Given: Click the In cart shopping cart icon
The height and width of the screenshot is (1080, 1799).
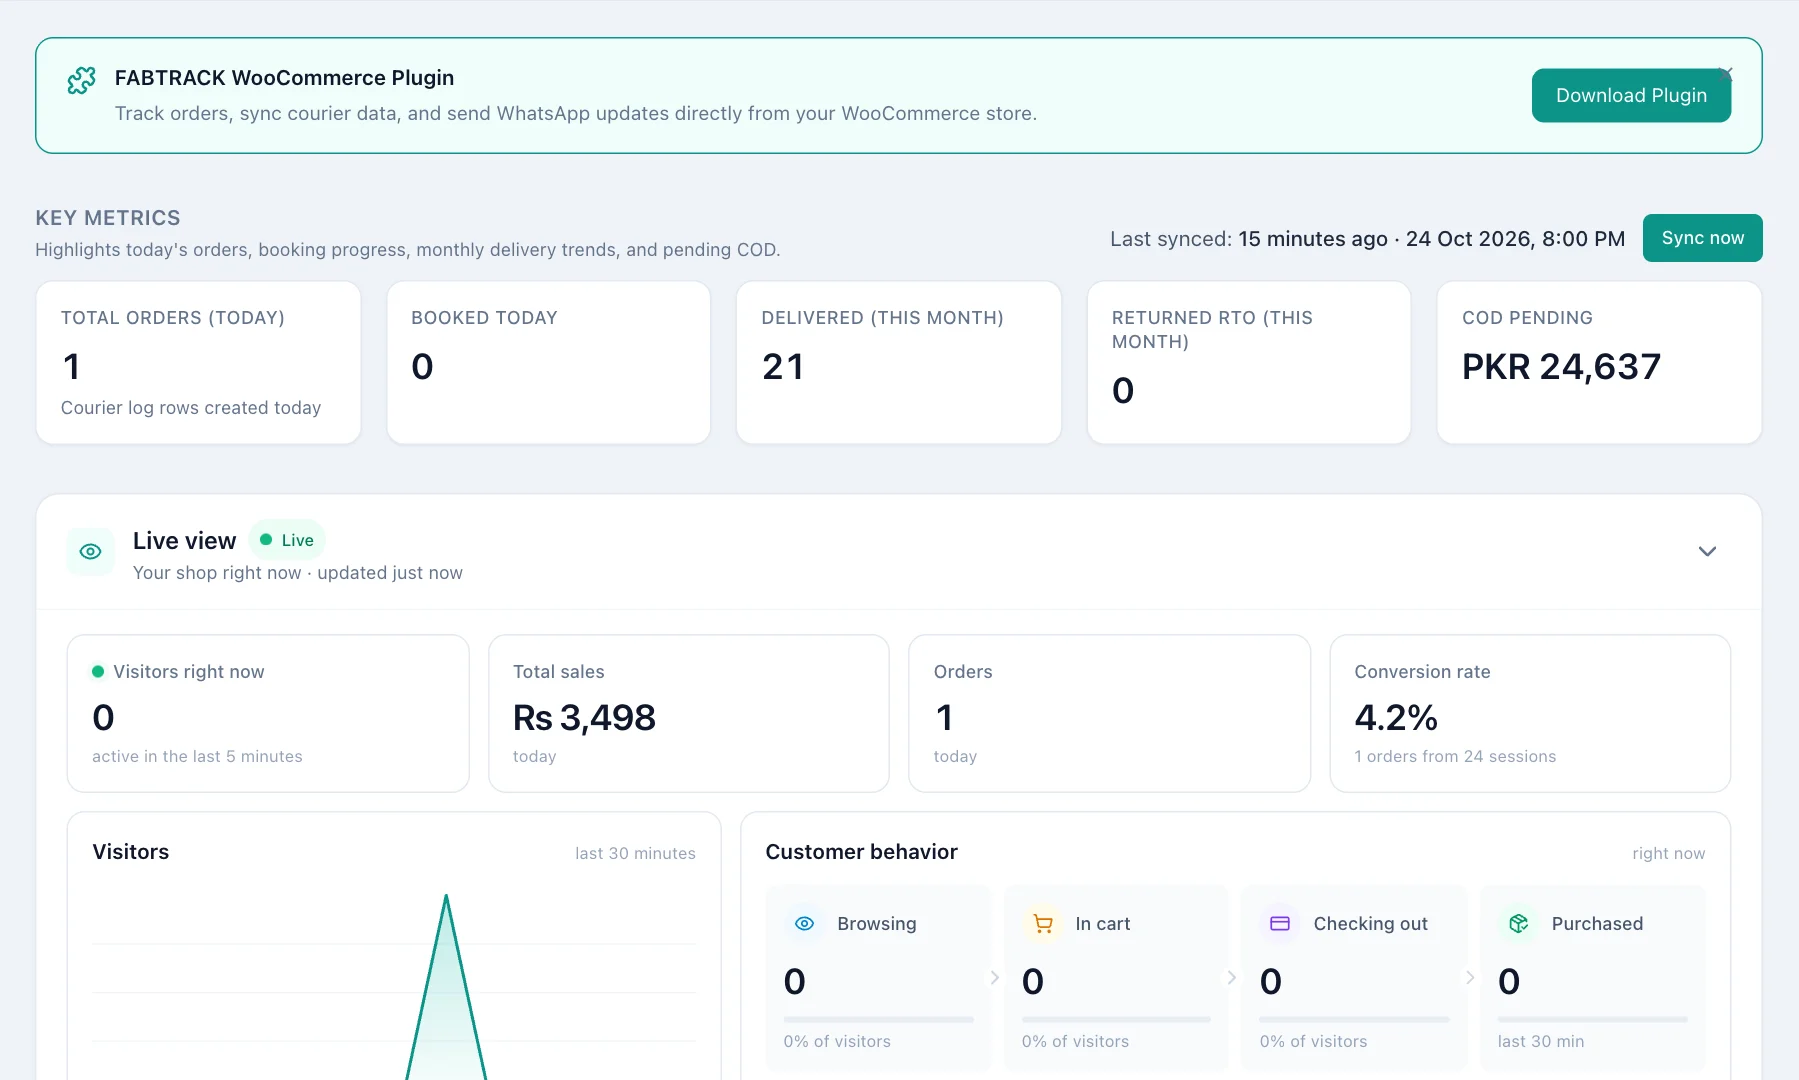Looking at the screenshot, I should click(x=1042, y=923).
